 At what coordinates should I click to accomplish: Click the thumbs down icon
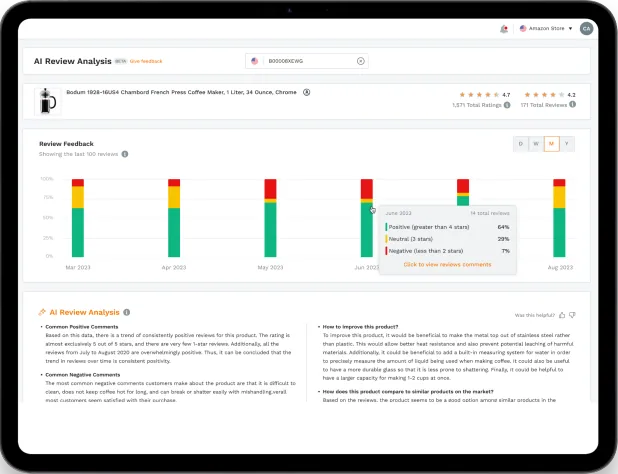click(x=572, y=314)
